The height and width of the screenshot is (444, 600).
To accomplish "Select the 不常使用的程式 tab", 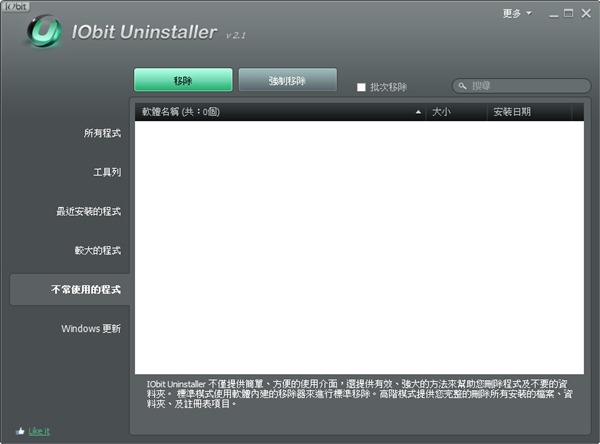I will pyautogui.click(x=70, y=289).
